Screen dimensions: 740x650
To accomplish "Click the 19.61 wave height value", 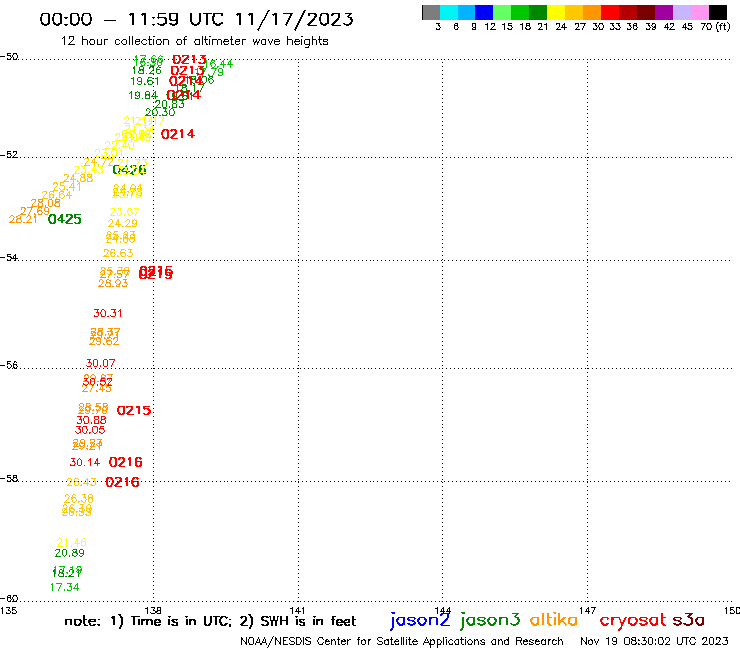I will point(145,81).
